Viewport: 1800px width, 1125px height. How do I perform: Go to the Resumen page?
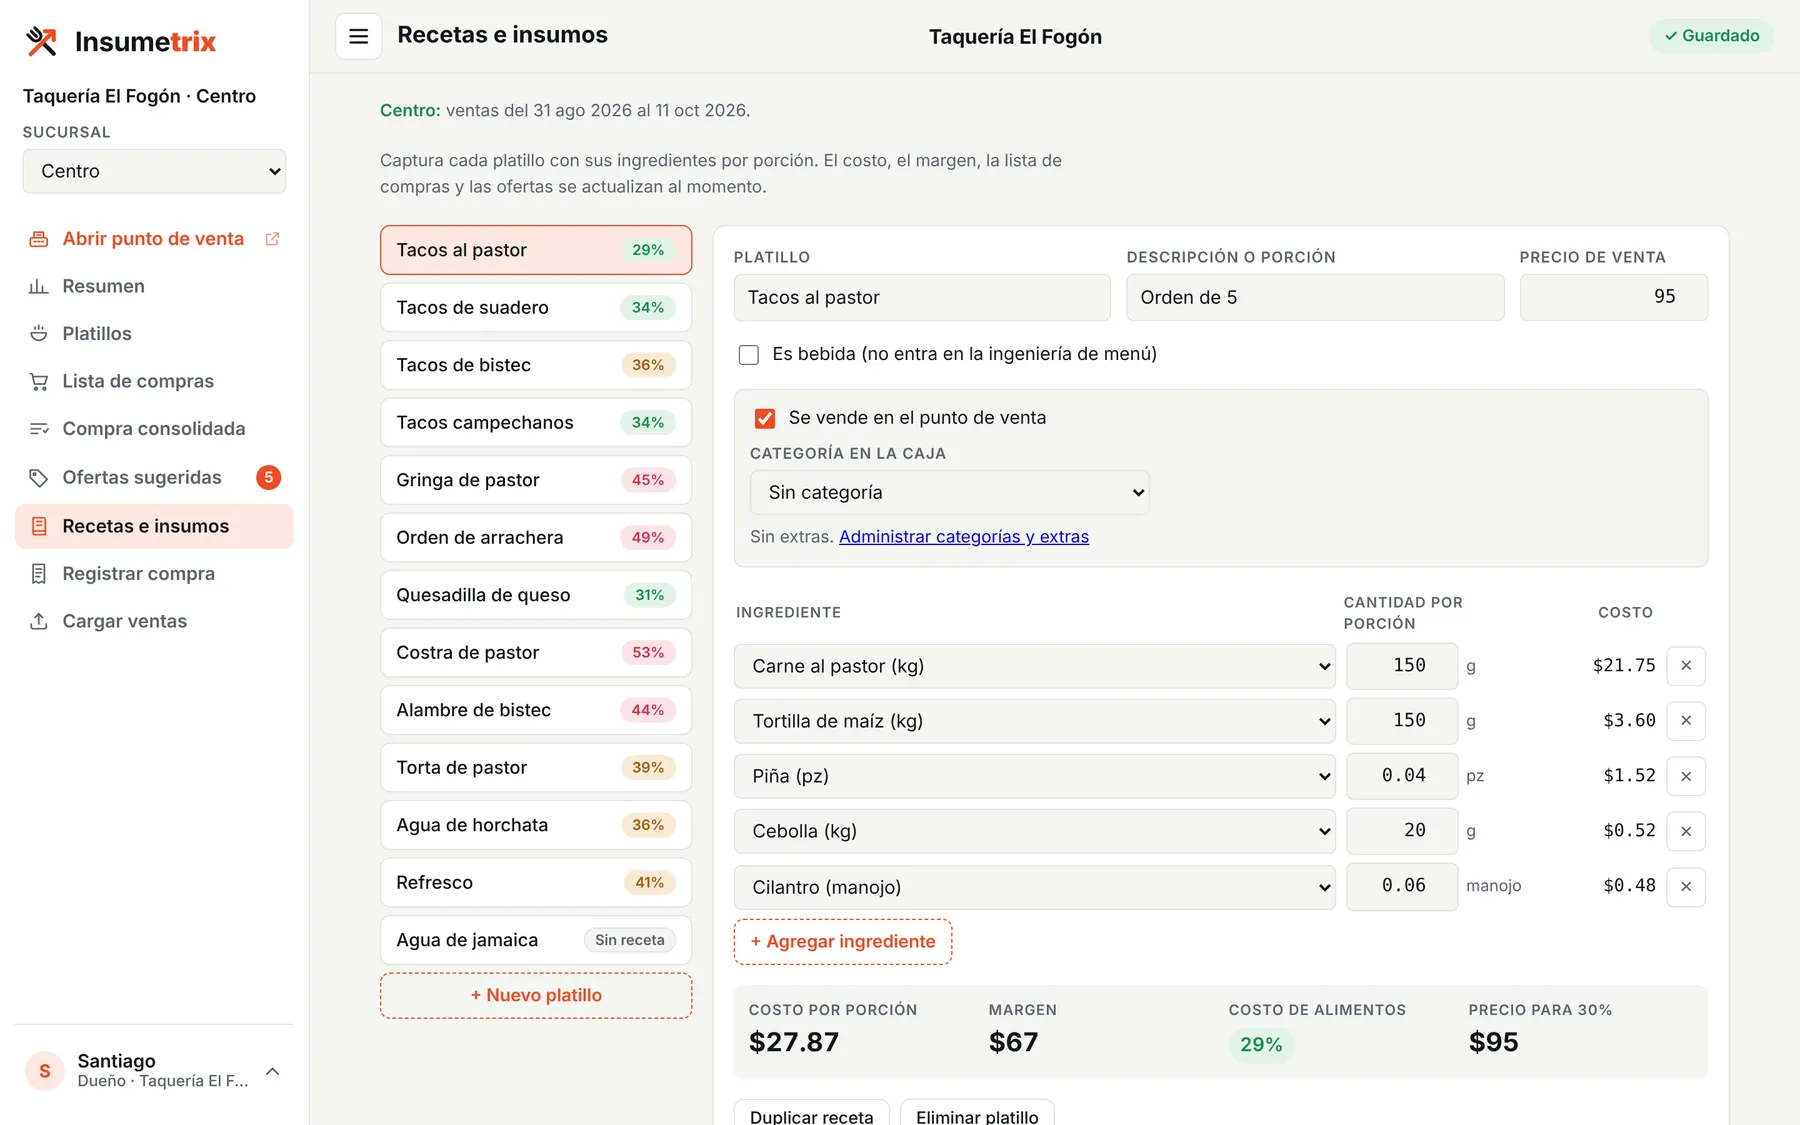154,286
